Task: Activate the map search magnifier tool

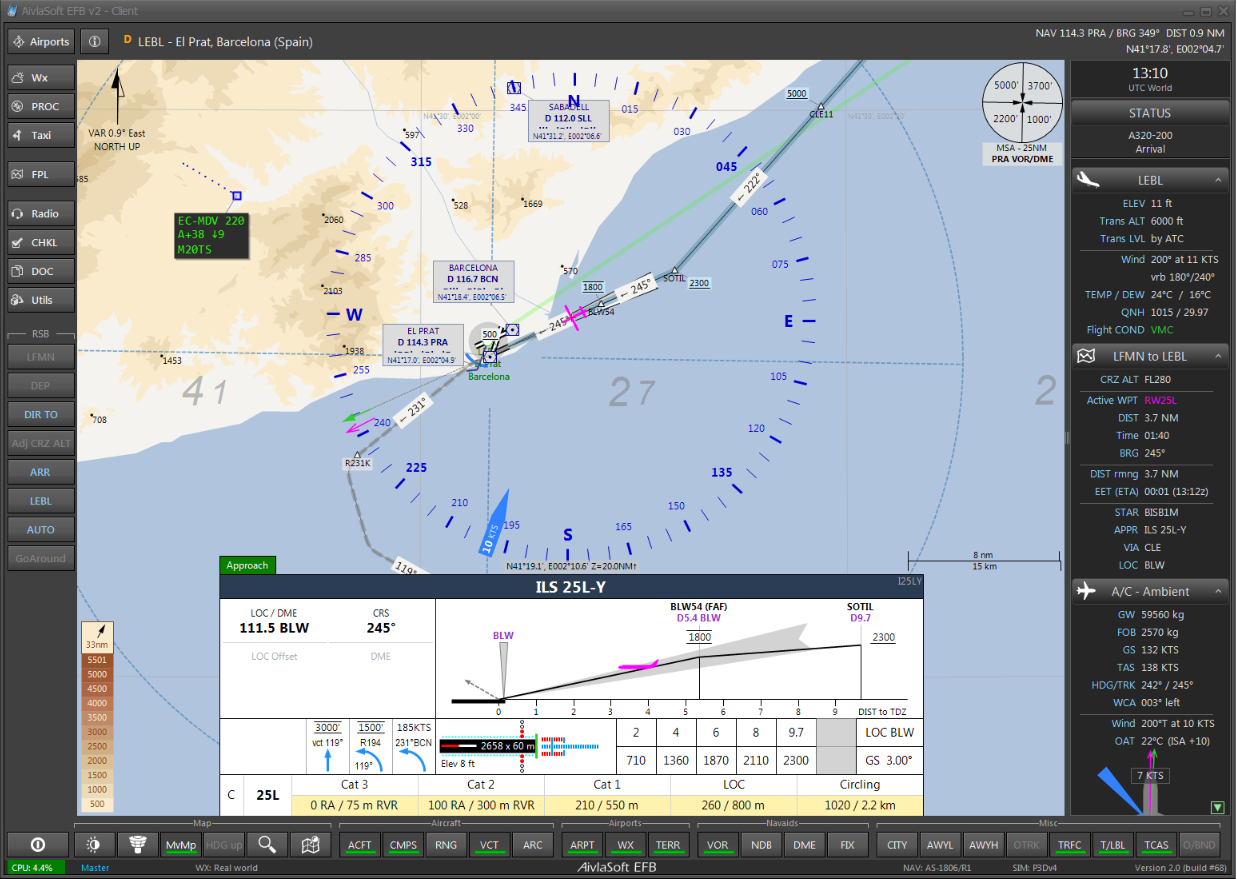Action: (x=267, y=845)
